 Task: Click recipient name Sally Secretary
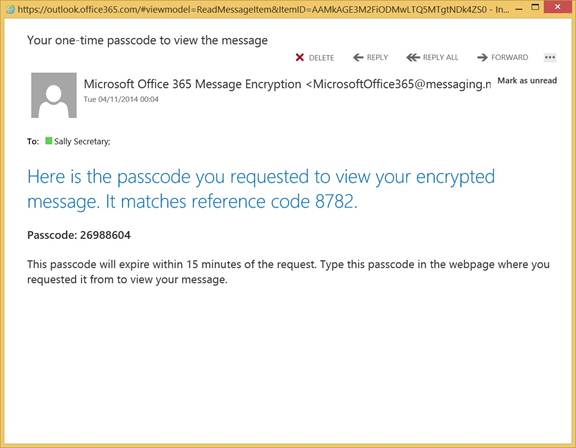tap(82, 141)
